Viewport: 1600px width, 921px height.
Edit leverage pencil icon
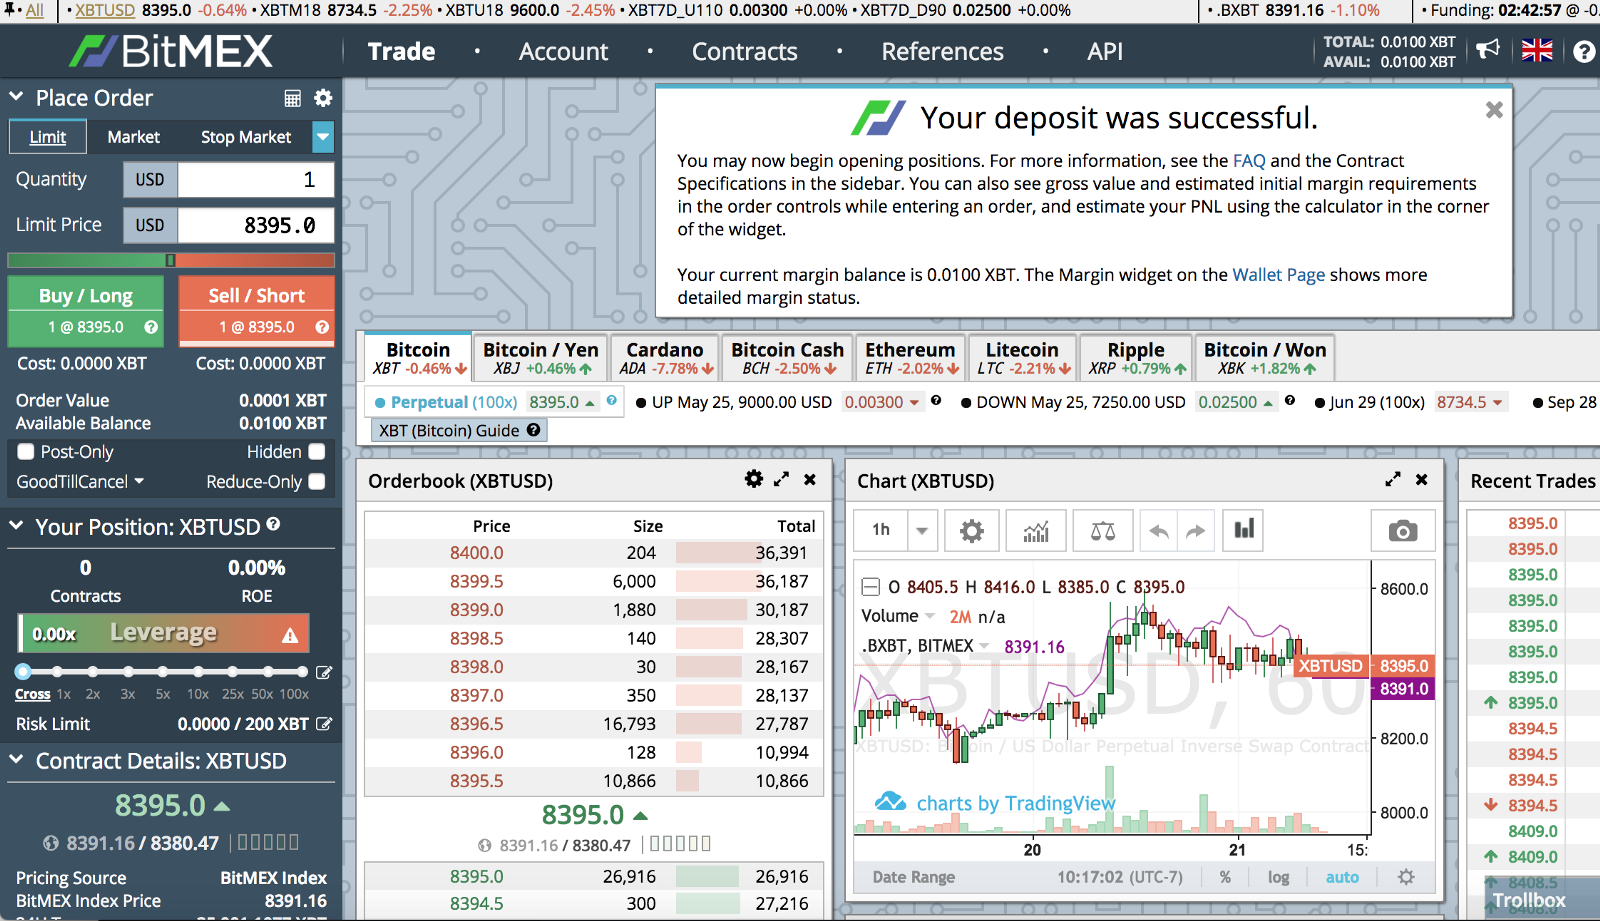[324, 672]
